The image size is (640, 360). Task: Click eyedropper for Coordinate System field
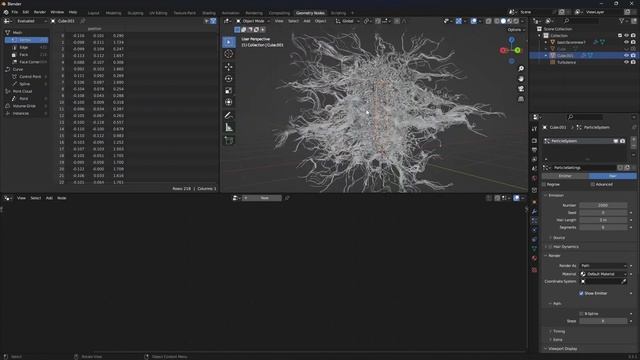(x=624, y=281)
